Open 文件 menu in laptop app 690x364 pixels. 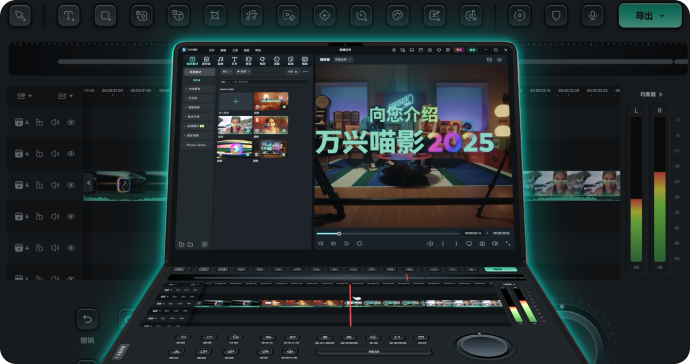(x=211, y=50)
